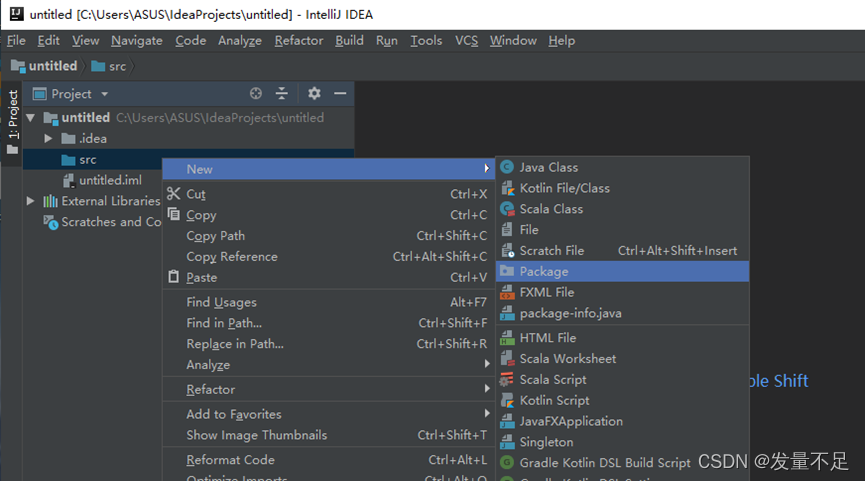
Task: Collapse the untitled project root node
Action: pyautogui.click(x=31, y=117)
